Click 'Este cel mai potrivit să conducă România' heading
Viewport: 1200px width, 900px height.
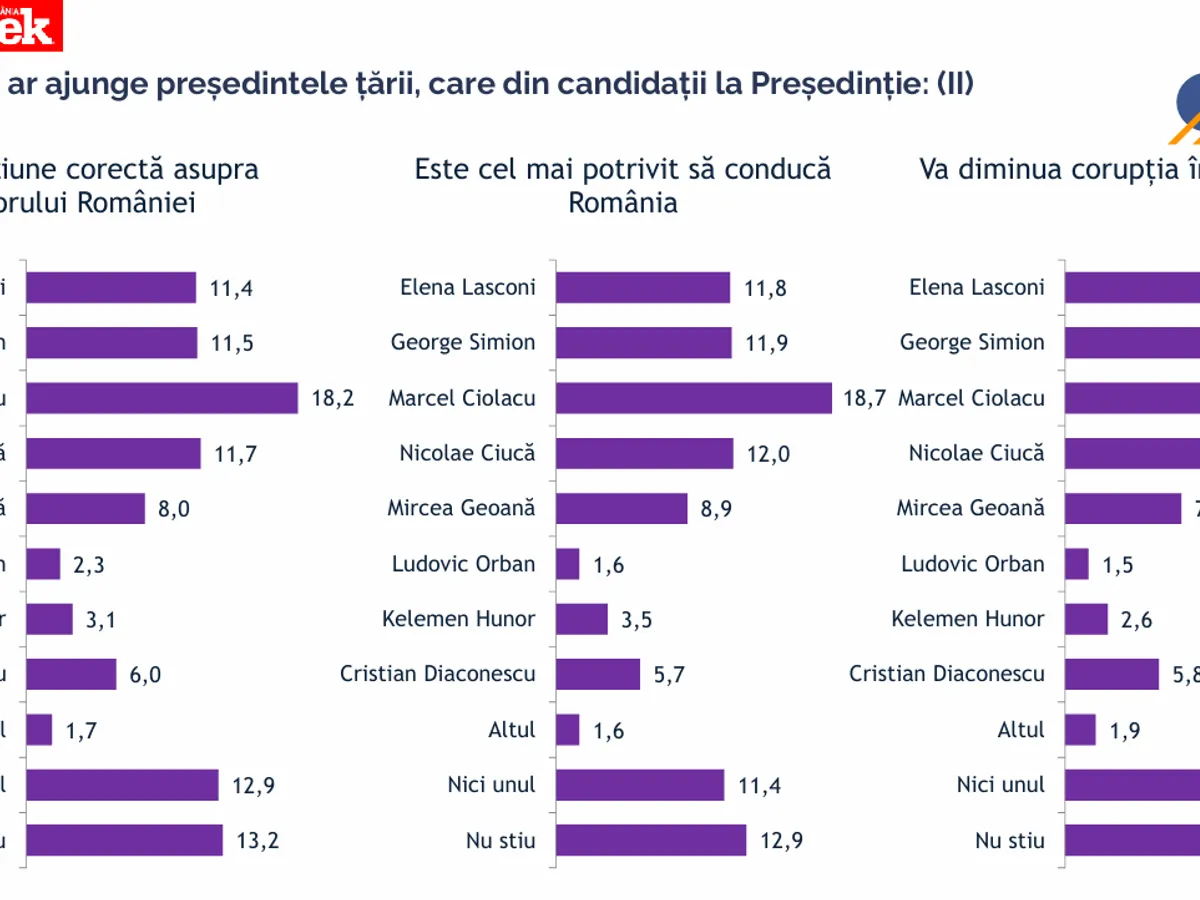(622, 185)
